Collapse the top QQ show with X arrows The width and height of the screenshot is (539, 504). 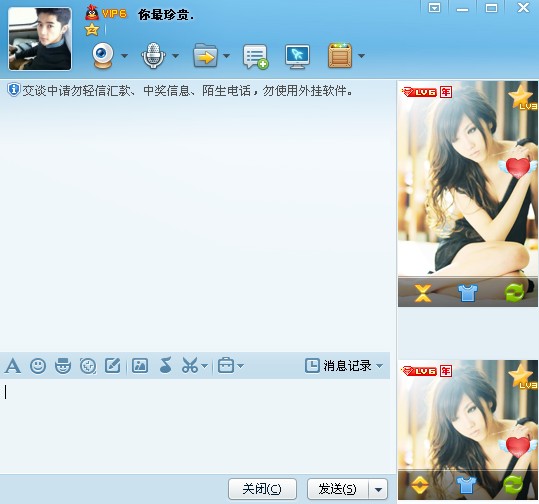[422, 293]
